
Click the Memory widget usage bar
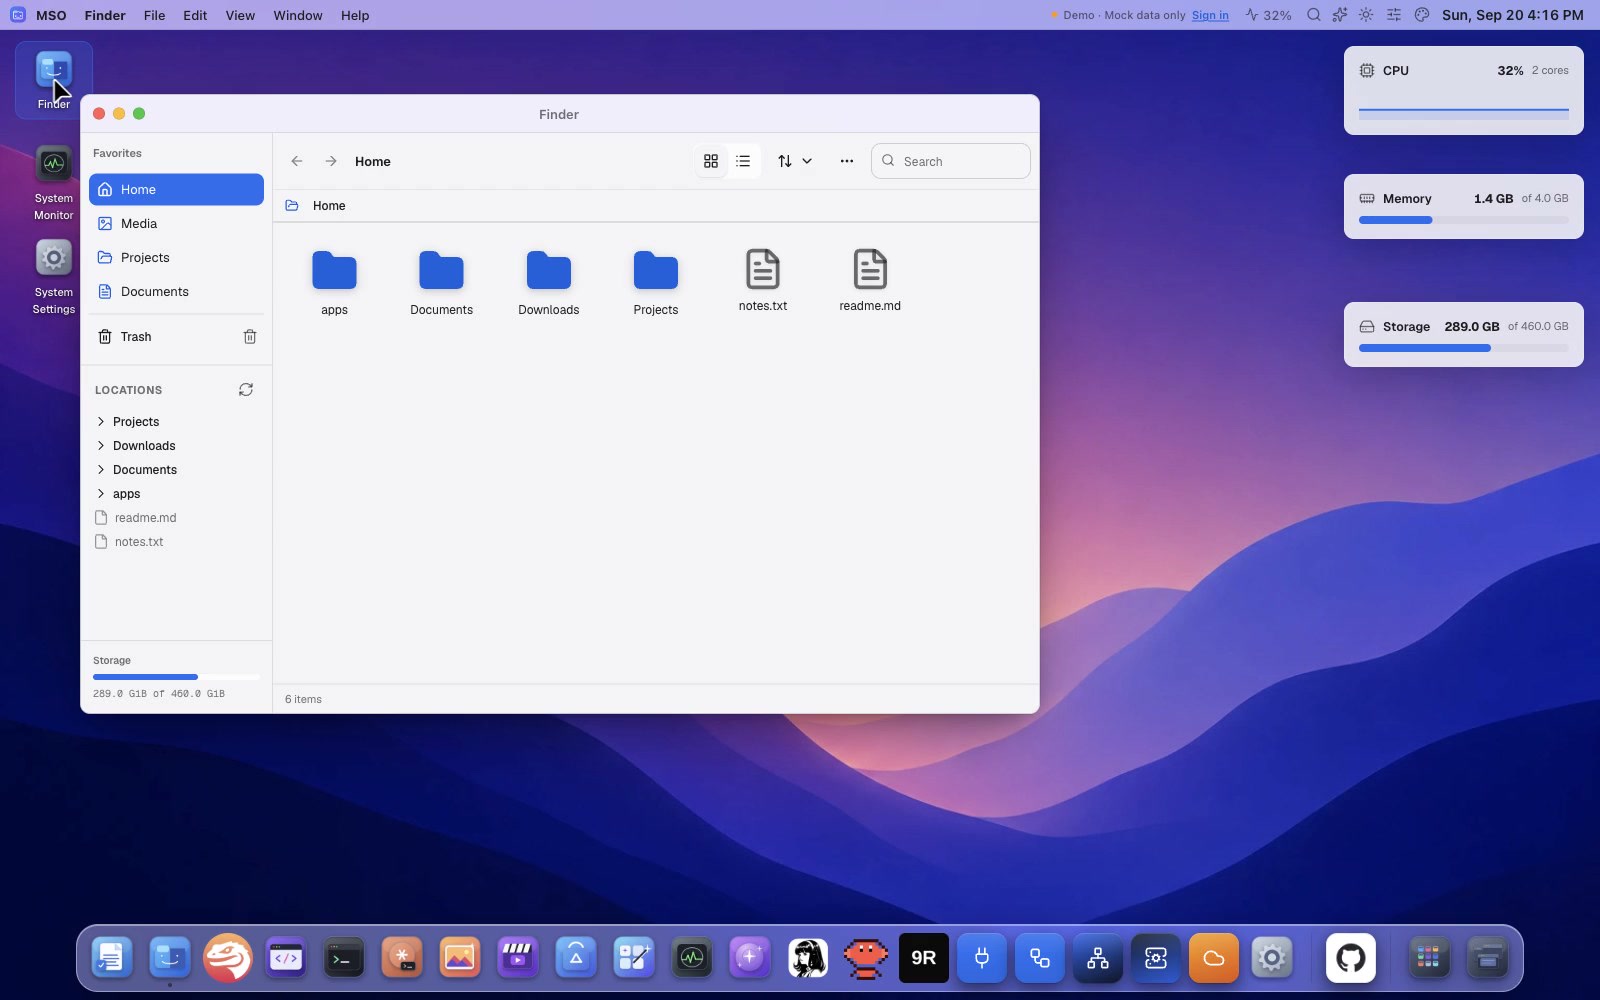1464,220
